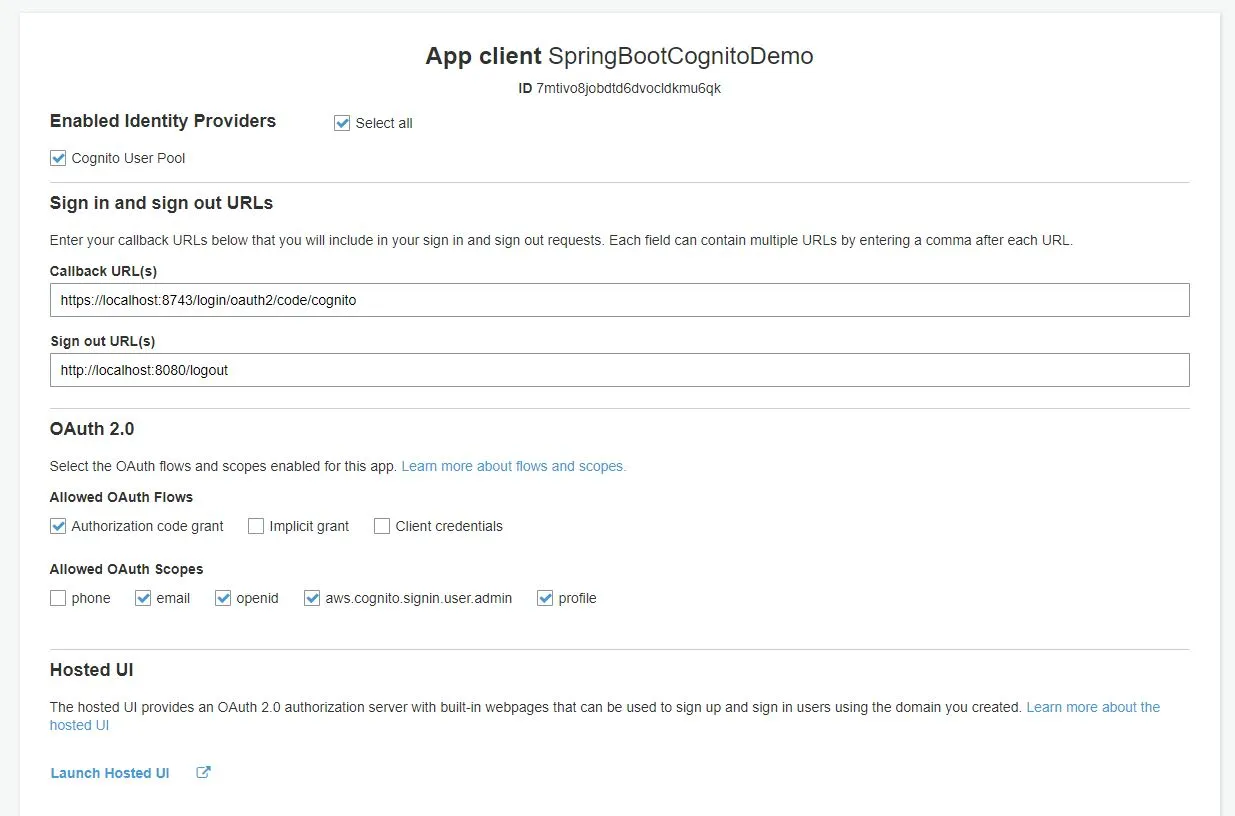
Task: Disable the aws.cognito.signin.user.admin scope
Action: pos(311,597)
